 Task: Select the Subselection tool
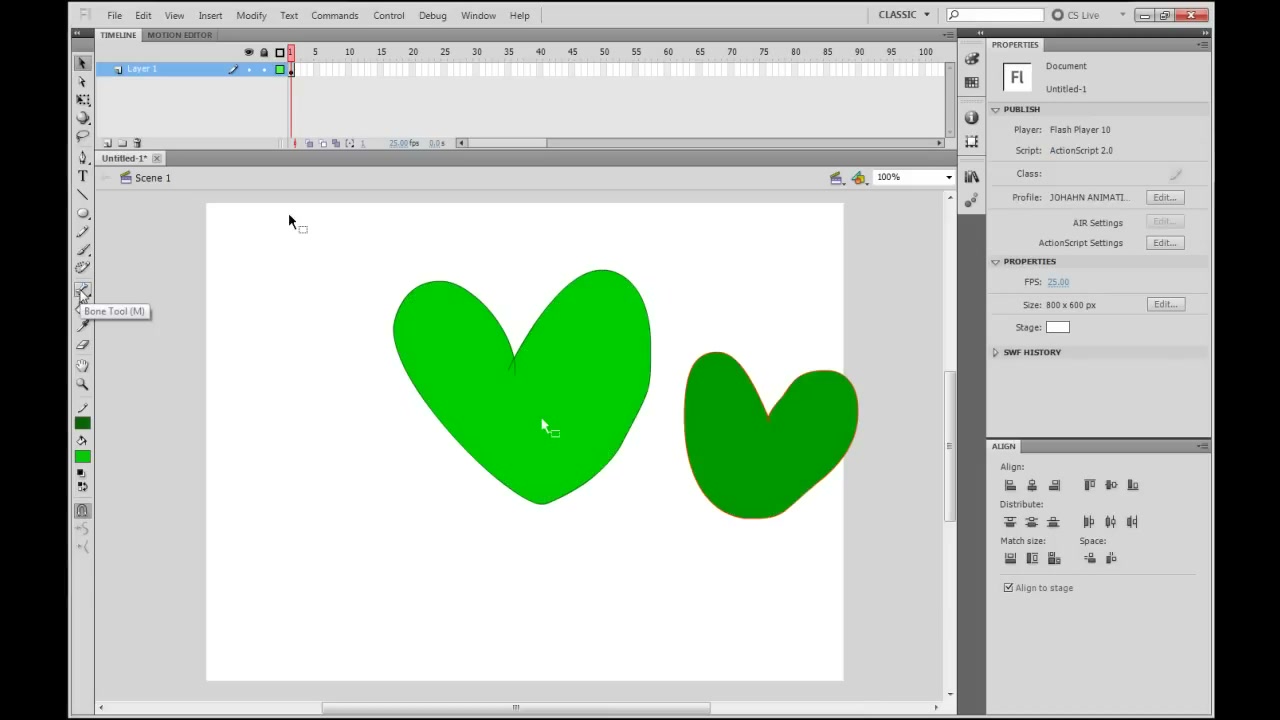[83, 81]
